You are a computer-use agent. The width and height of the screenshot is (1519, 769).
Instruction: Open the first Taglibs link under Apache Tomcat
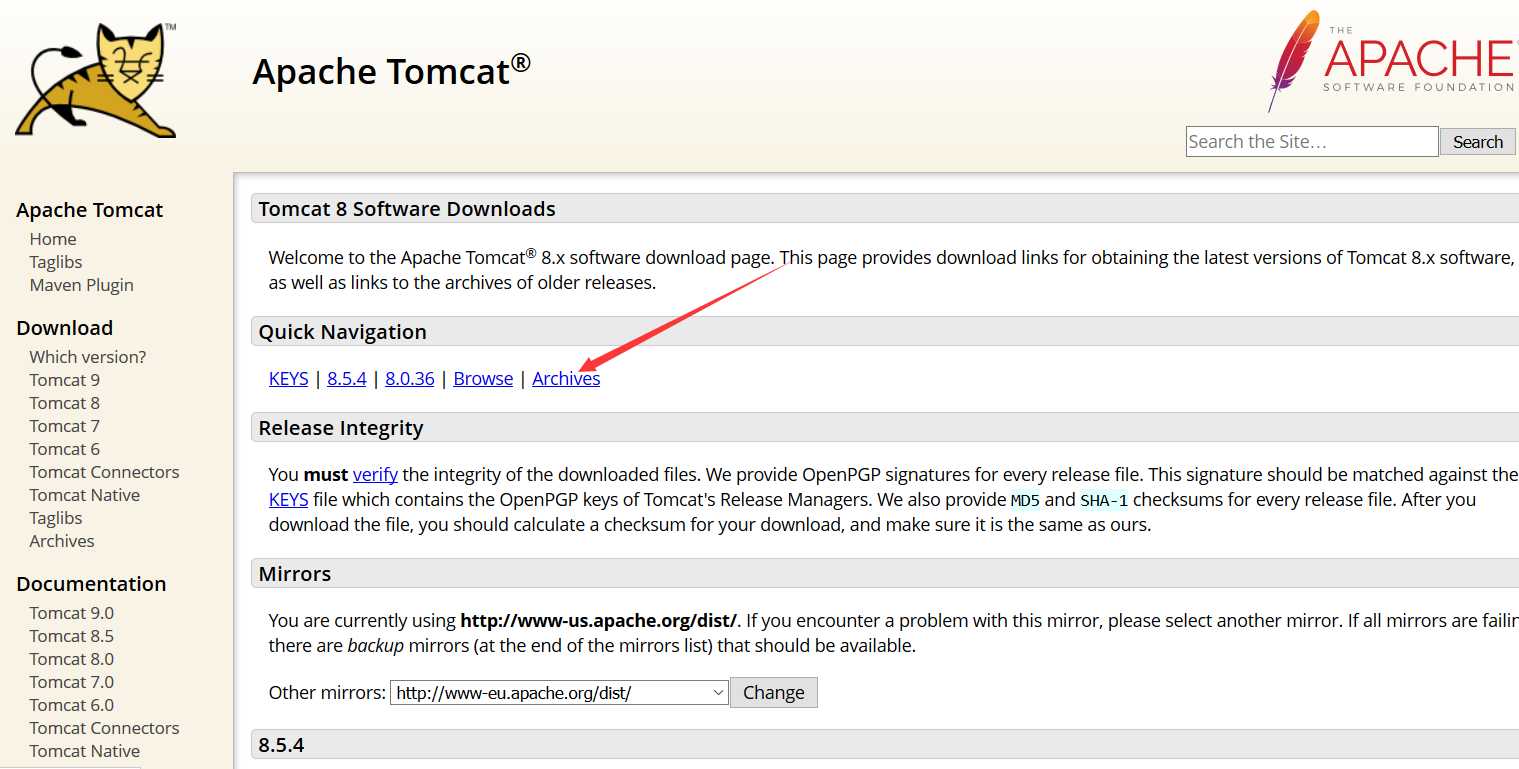(x=56, y=262)
